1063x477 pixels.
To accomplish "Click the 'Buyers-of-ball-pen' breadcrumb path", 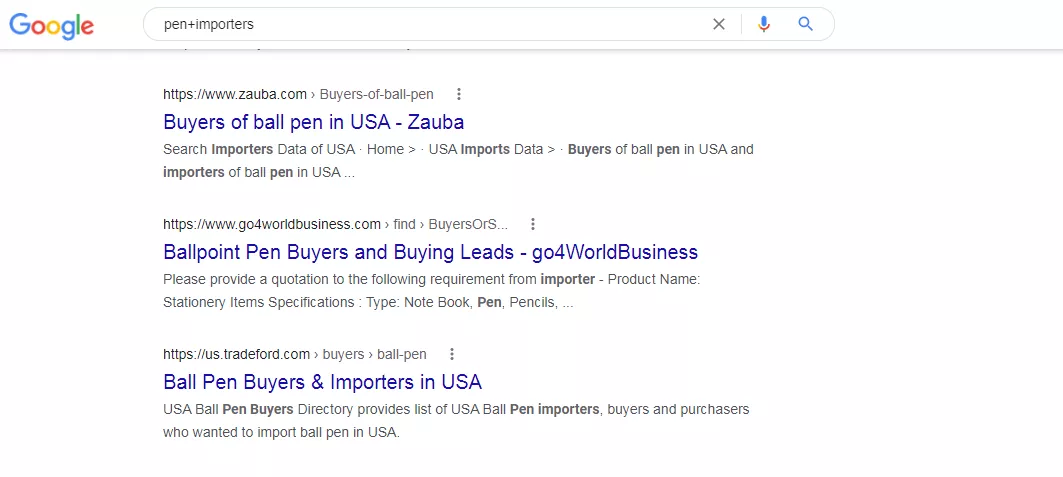I will pos(376,94).
